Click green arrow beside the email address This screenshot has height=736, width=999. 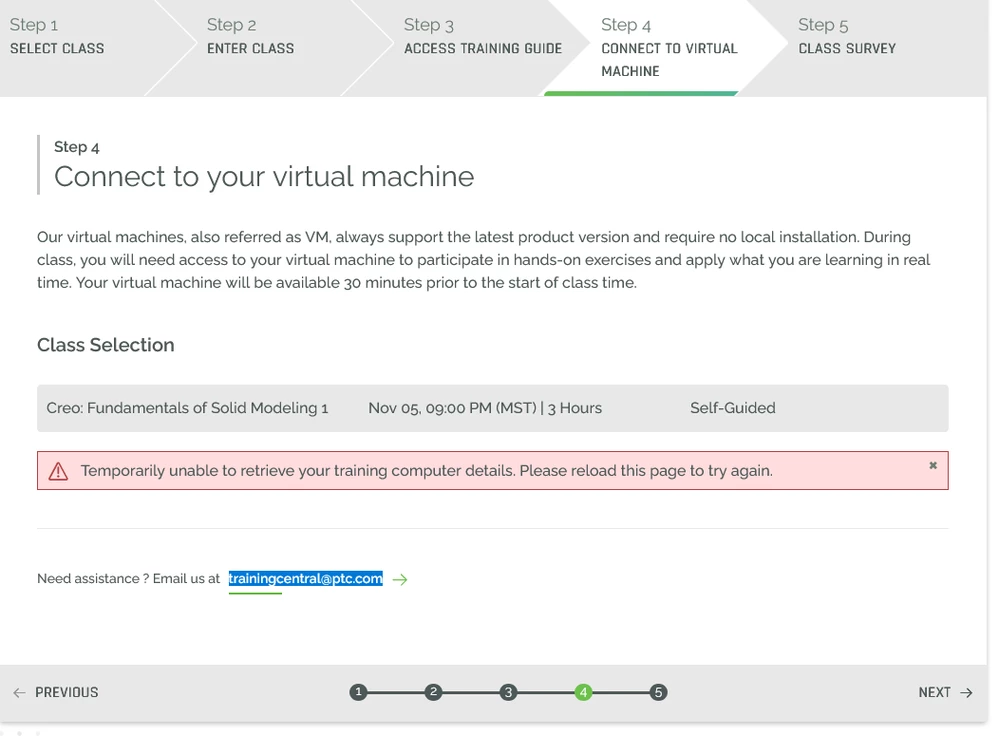coord(400,579)
